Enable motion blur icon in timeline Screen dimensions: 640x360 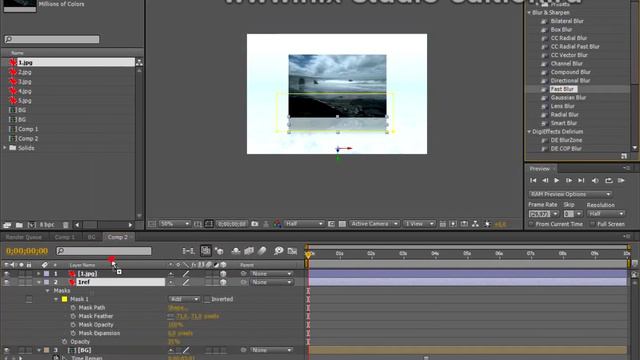tap(262, 251)
